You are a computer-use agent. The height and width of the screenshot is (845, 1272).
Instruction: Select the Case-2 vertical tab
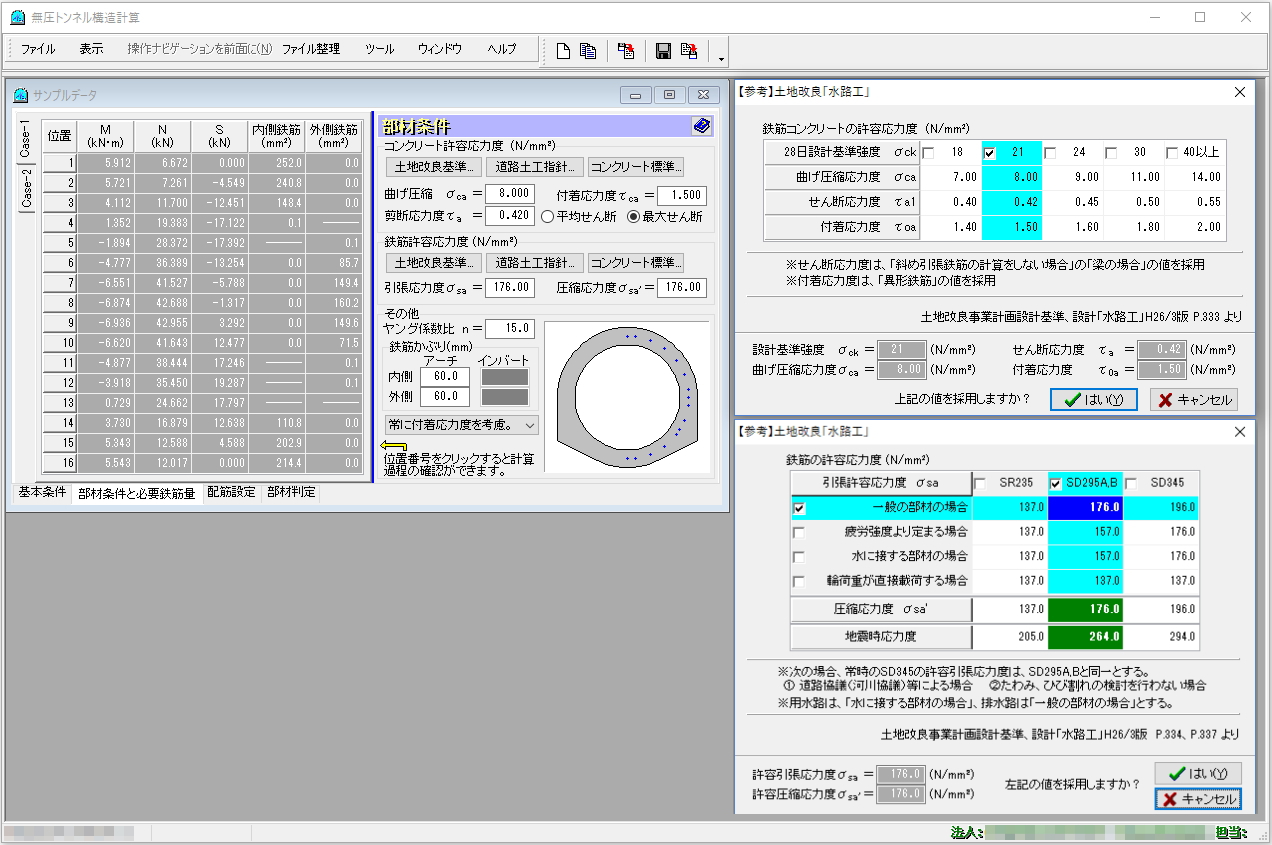[x=27, y=188]
